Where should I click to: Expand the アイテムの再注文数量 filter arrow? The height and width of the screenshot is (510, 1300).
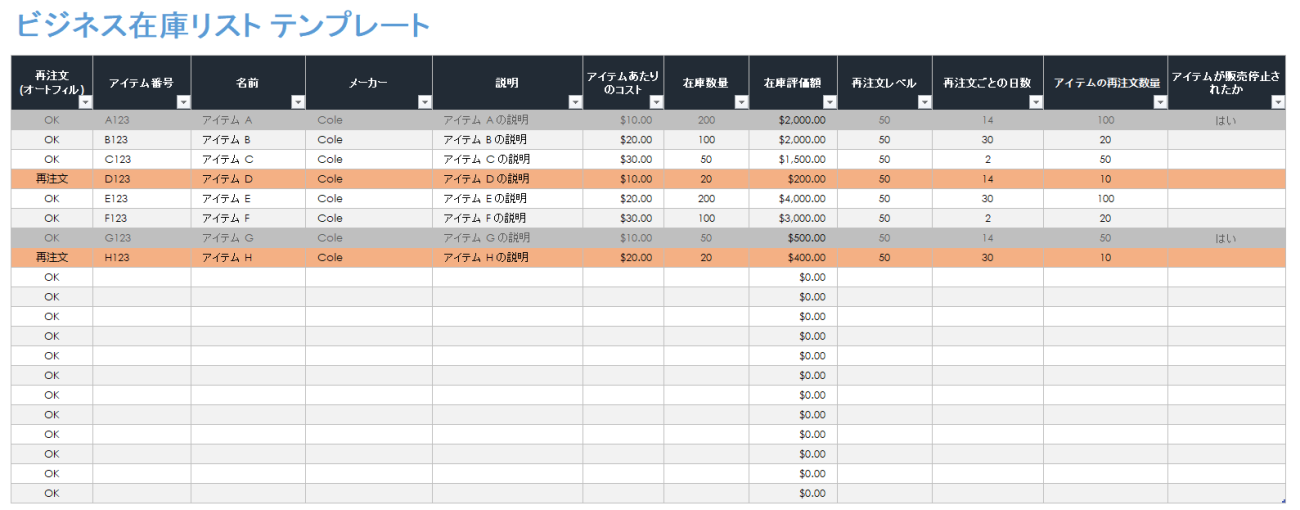(x=1160, y=102)
